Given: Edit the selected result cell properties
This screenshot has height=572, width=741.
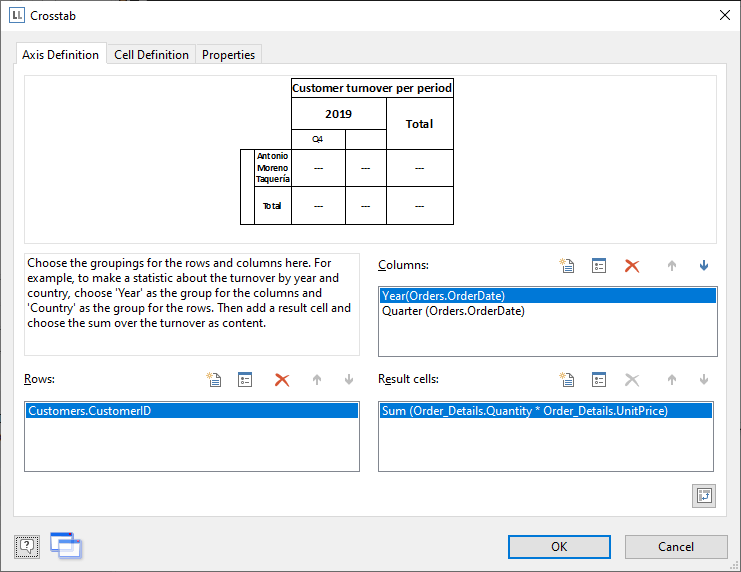Looking at the screenshot, I should [599, 380].
